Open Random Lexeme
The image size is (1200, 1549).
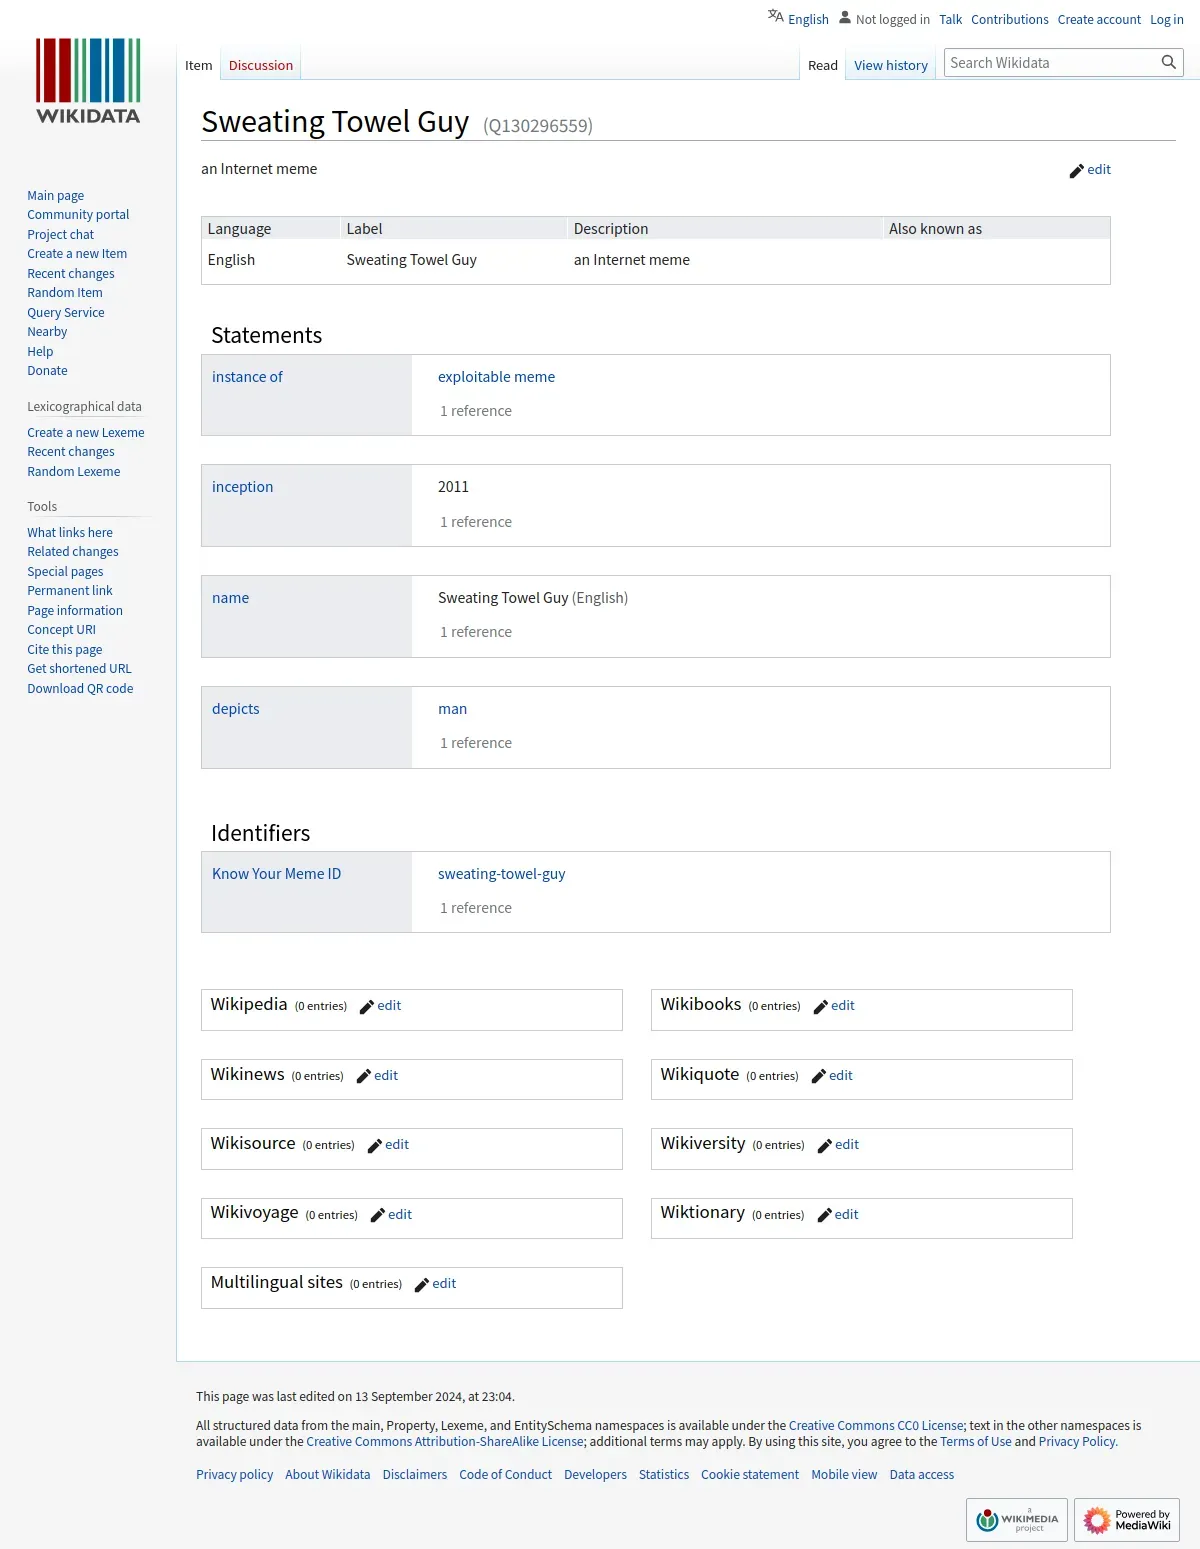tap(73, 472)
